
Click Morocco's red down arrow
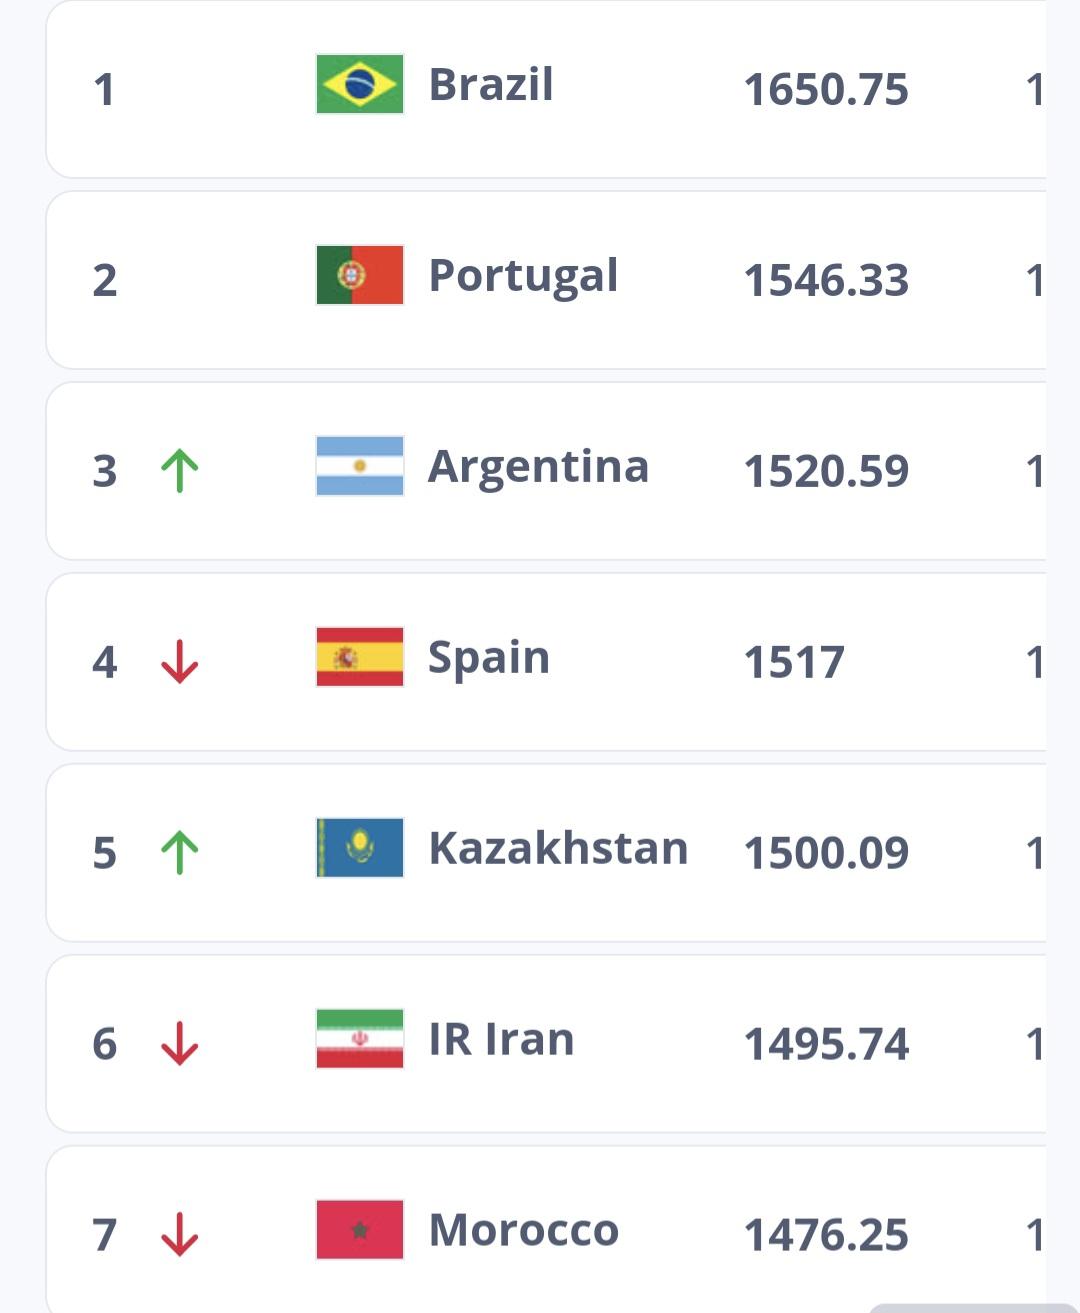click(180, 1234)
